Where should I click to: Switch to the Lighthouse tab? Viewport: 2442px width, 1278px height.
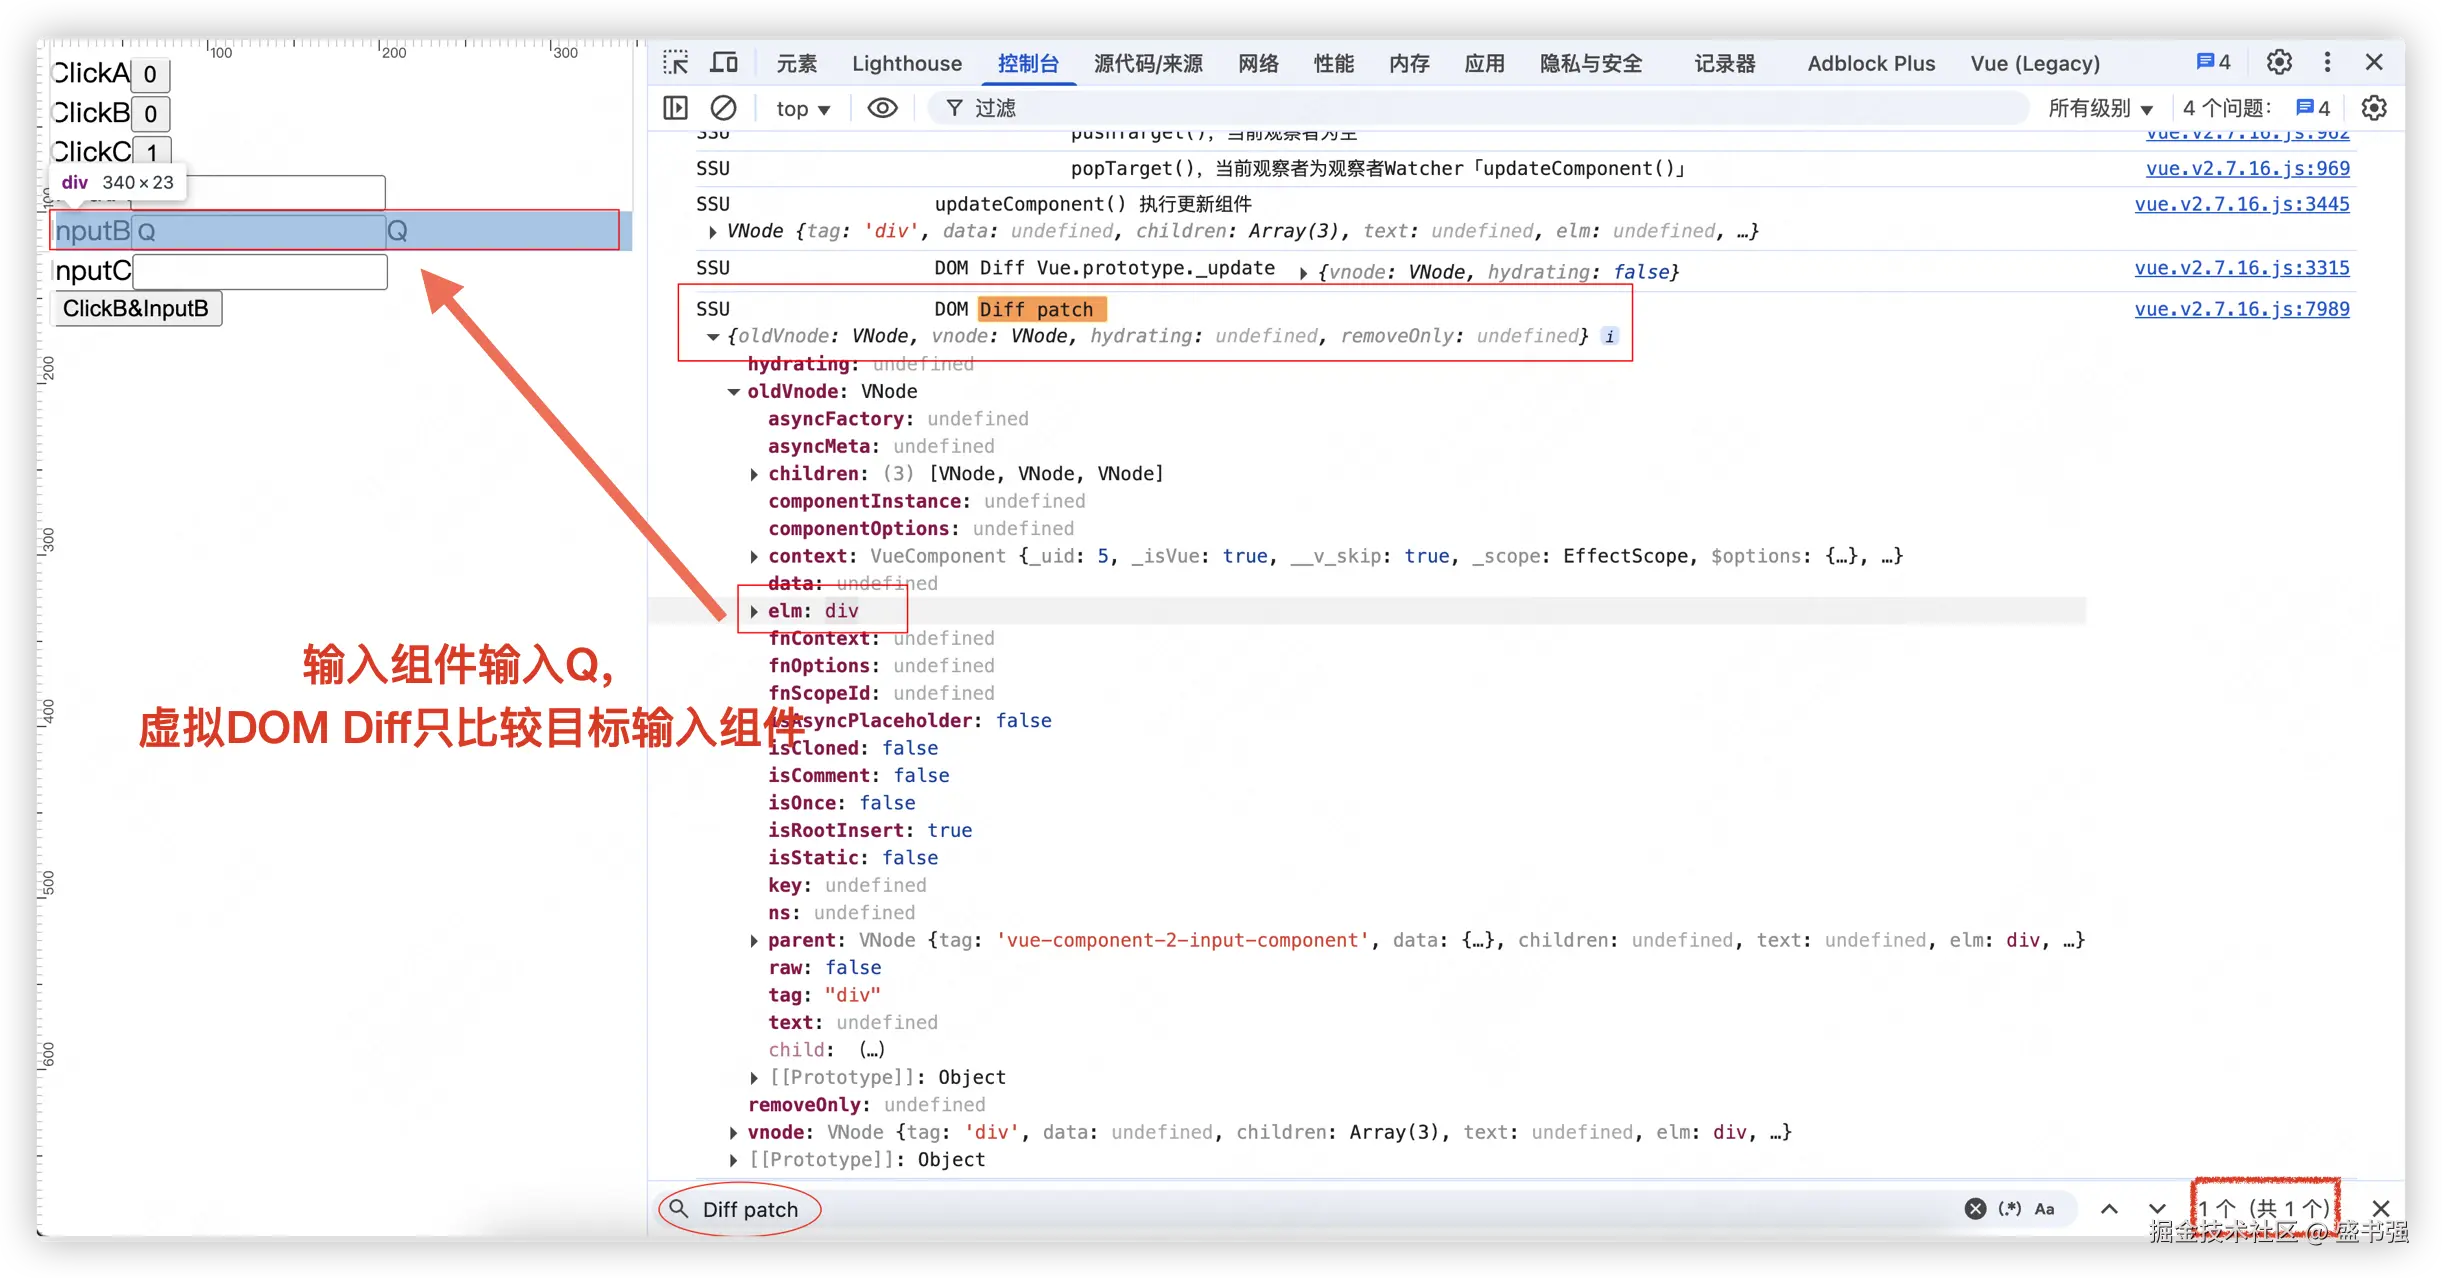coord(906,63)
